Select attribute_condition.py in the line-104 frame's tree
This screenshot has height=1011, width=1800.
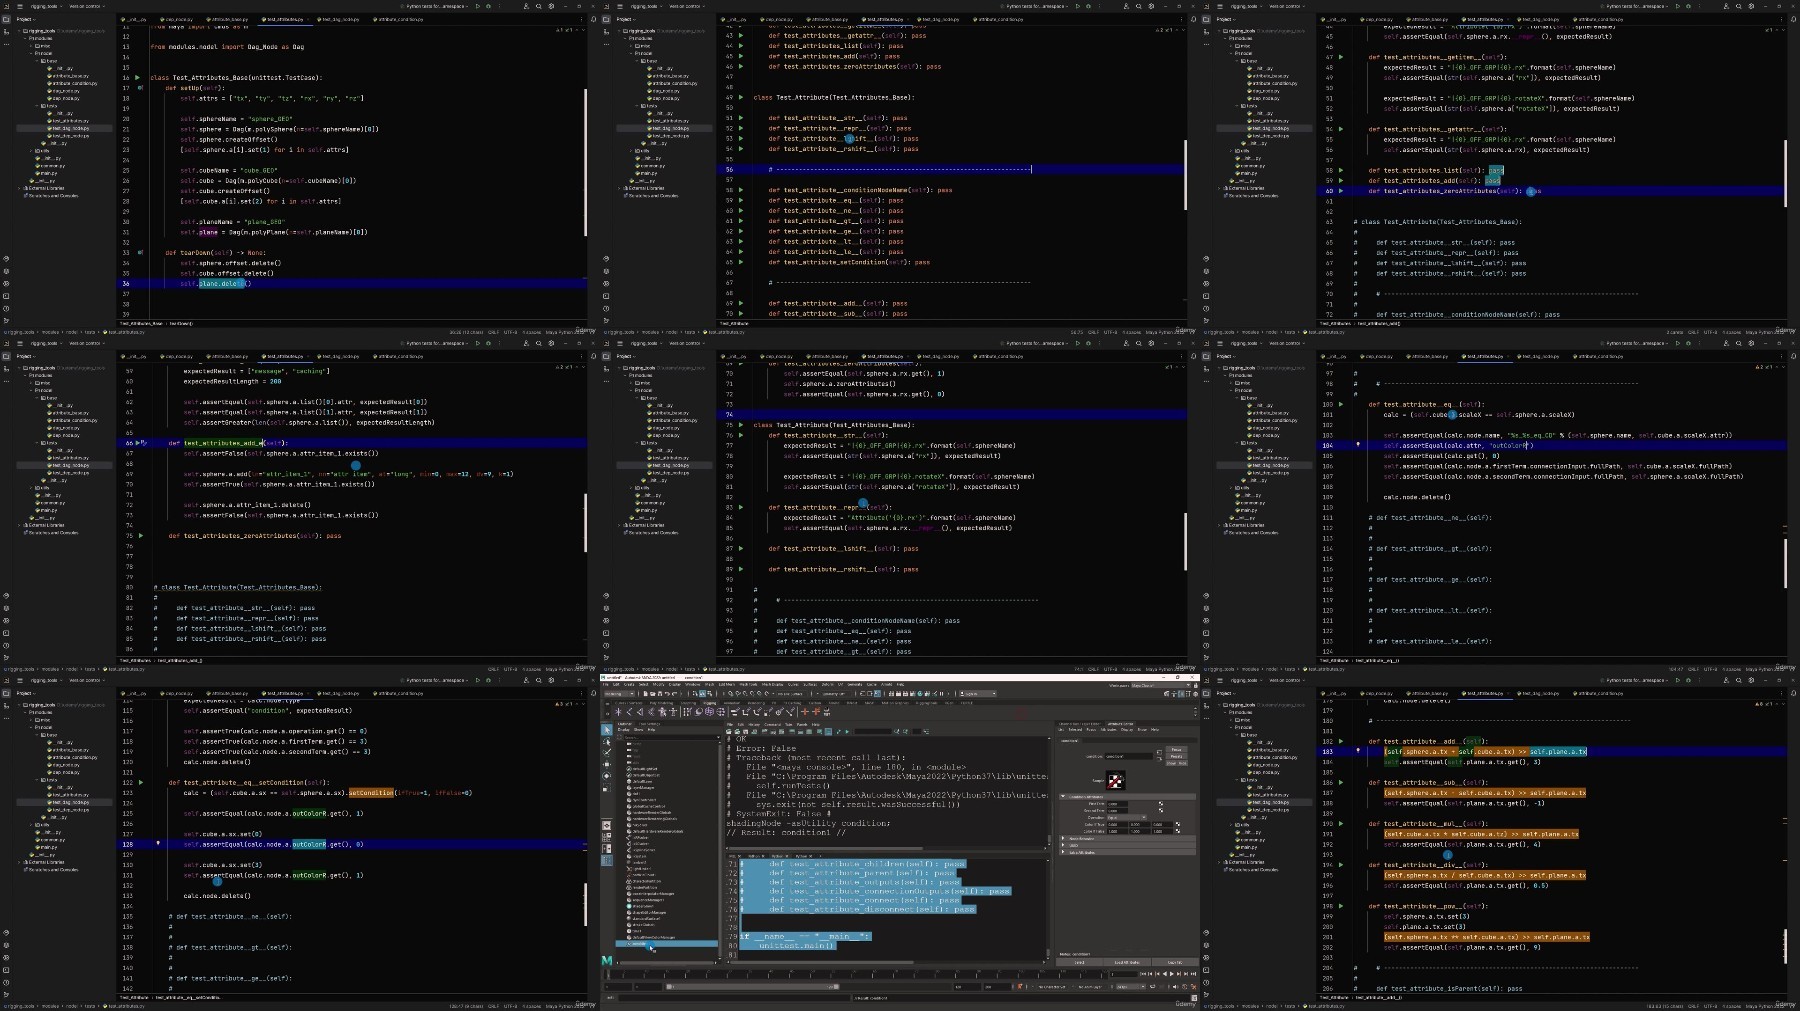1273,420
